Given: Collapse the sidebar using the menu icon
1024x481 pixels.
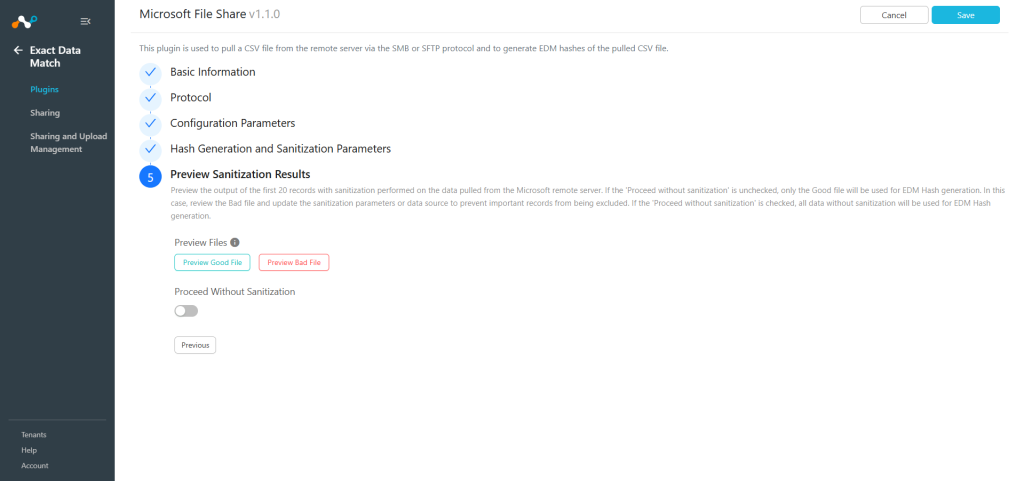Looking at the screenshot, I should point(85,22).
